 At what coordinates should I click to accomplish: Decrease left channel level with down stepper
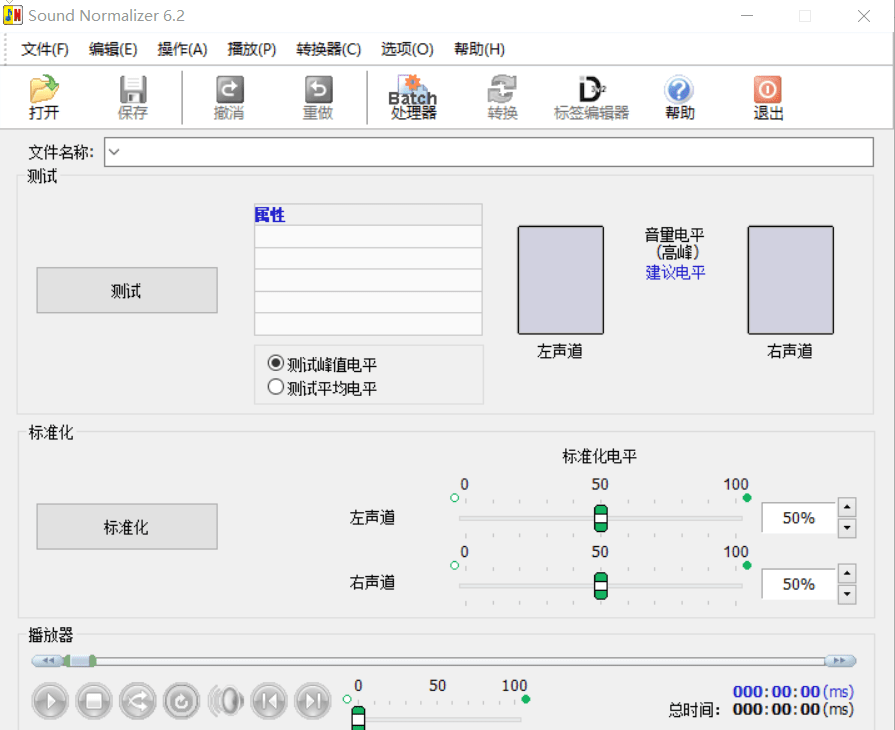(x=848, y=528)
